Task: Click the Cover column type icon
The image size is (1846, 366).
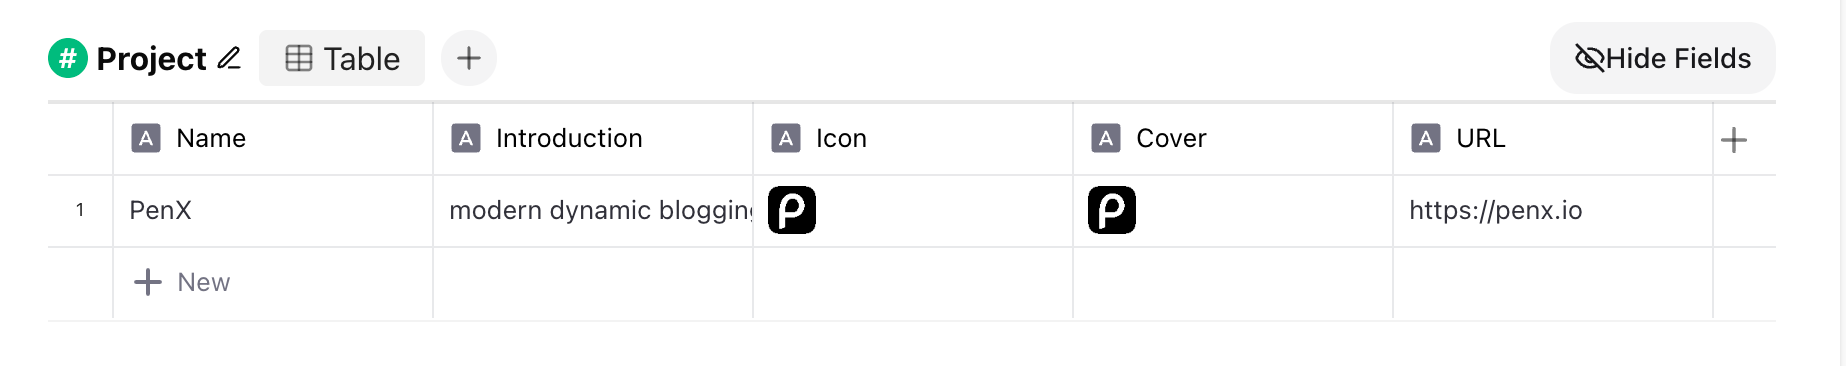Action: click(x=1106, y=138)
